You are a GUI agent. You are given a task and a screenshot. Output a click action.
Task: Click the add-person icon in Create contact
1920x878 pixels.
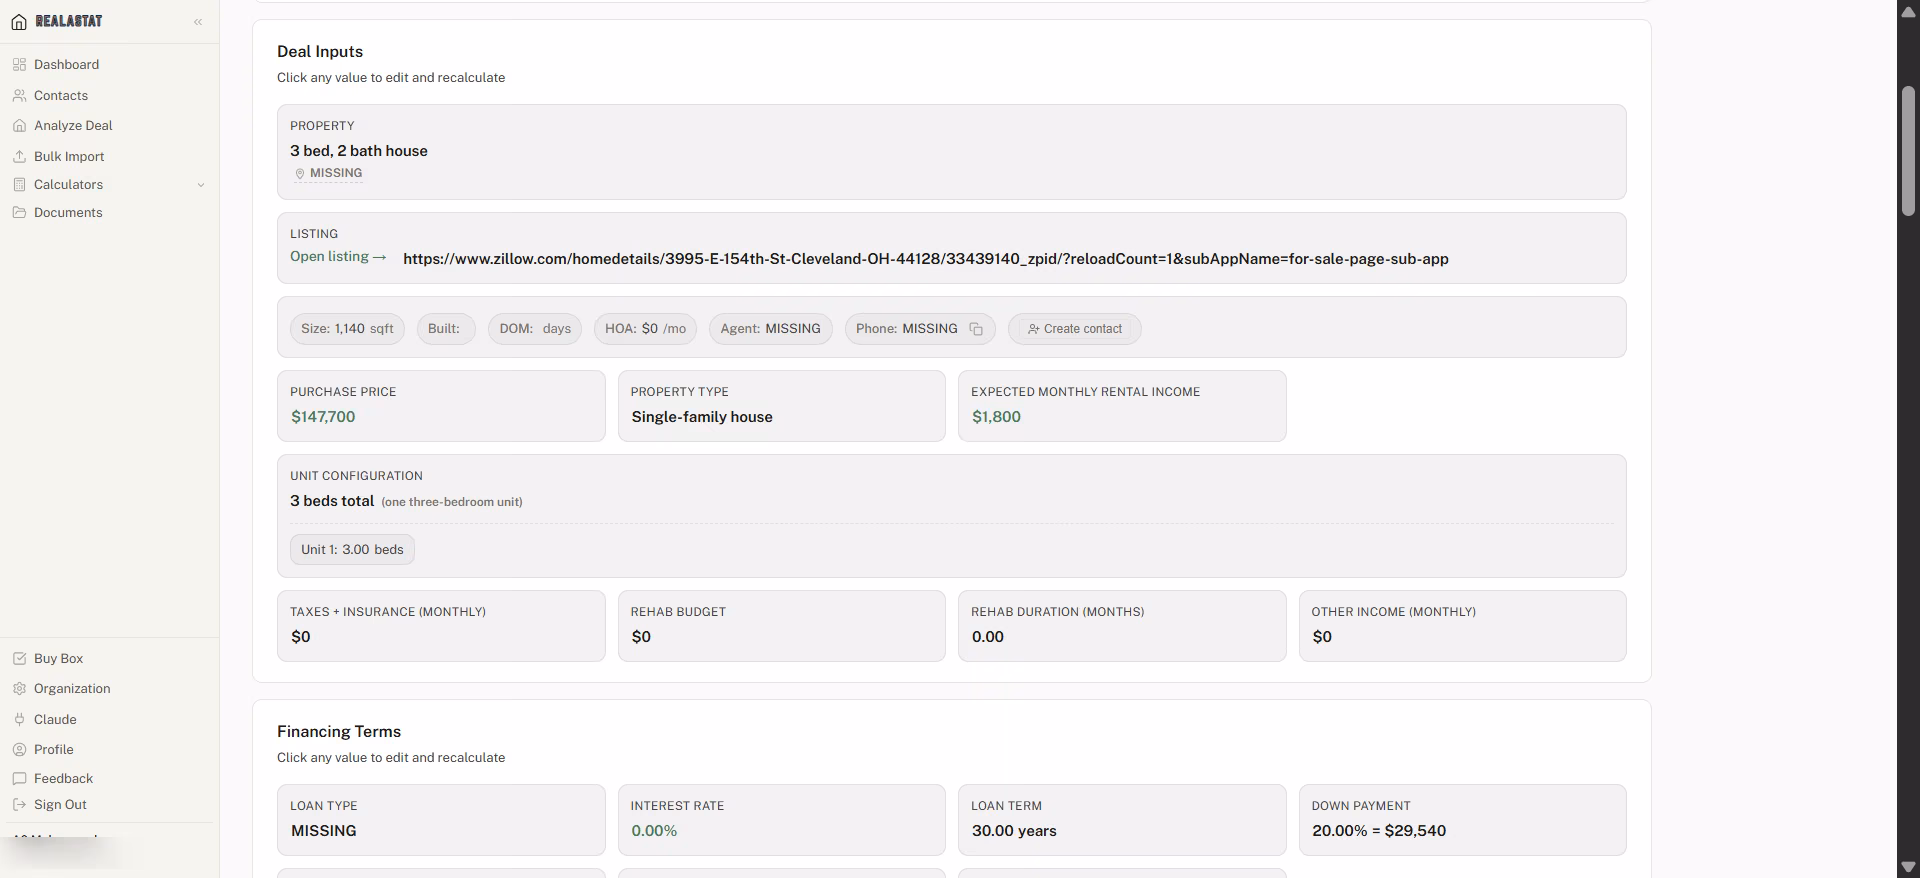coord(1034,329)
